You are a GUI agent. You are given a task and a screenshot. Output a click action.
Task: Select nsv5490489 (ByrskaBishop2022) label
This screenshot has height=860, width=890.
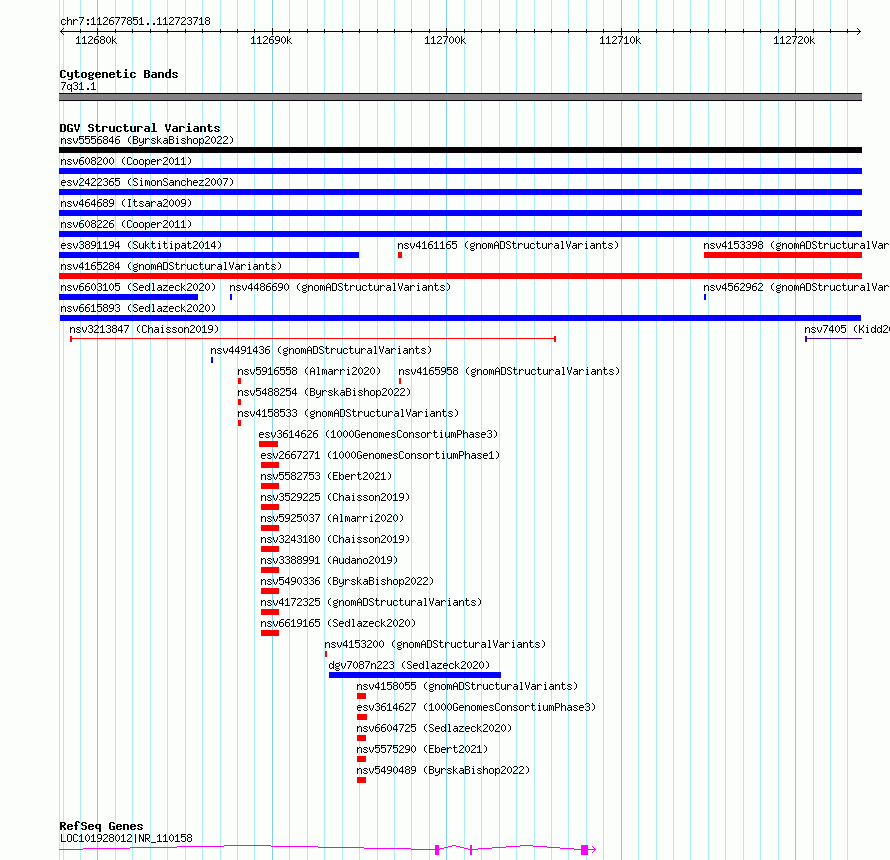point(443,770)
